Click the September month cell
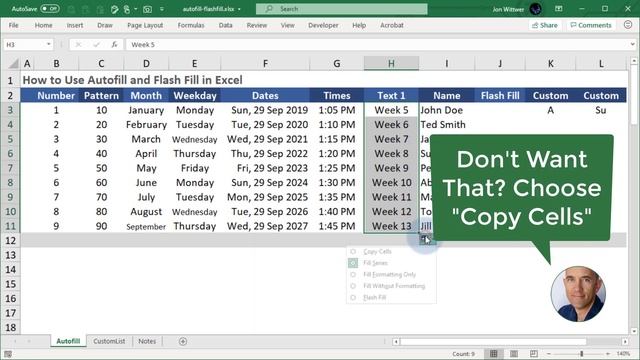 (x=146, y=226)
